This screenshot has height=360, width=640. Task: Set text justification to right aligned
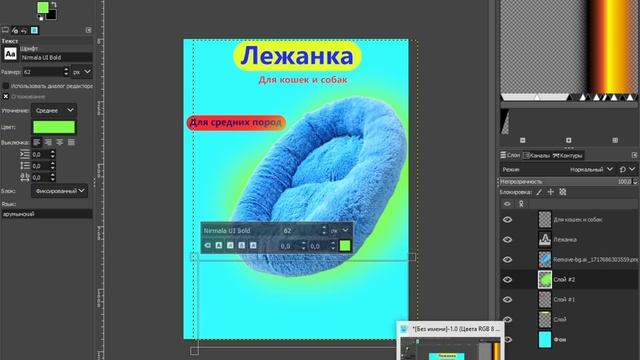(48, 142)
